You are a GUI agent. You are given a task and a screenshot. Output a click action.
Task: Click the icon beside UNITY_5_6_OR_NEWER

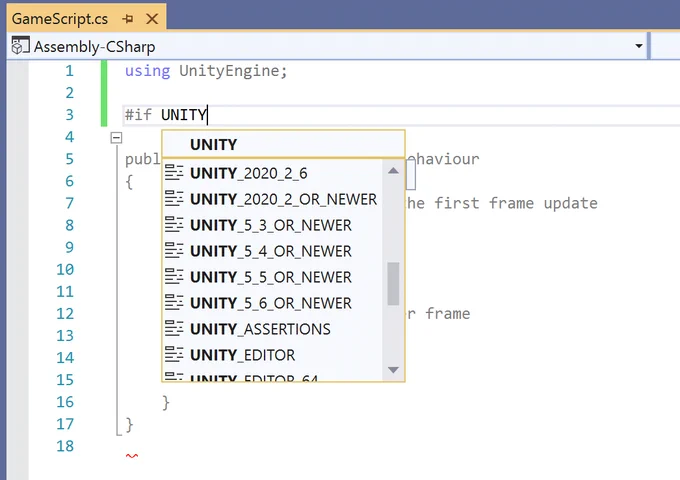pos(174,302)
